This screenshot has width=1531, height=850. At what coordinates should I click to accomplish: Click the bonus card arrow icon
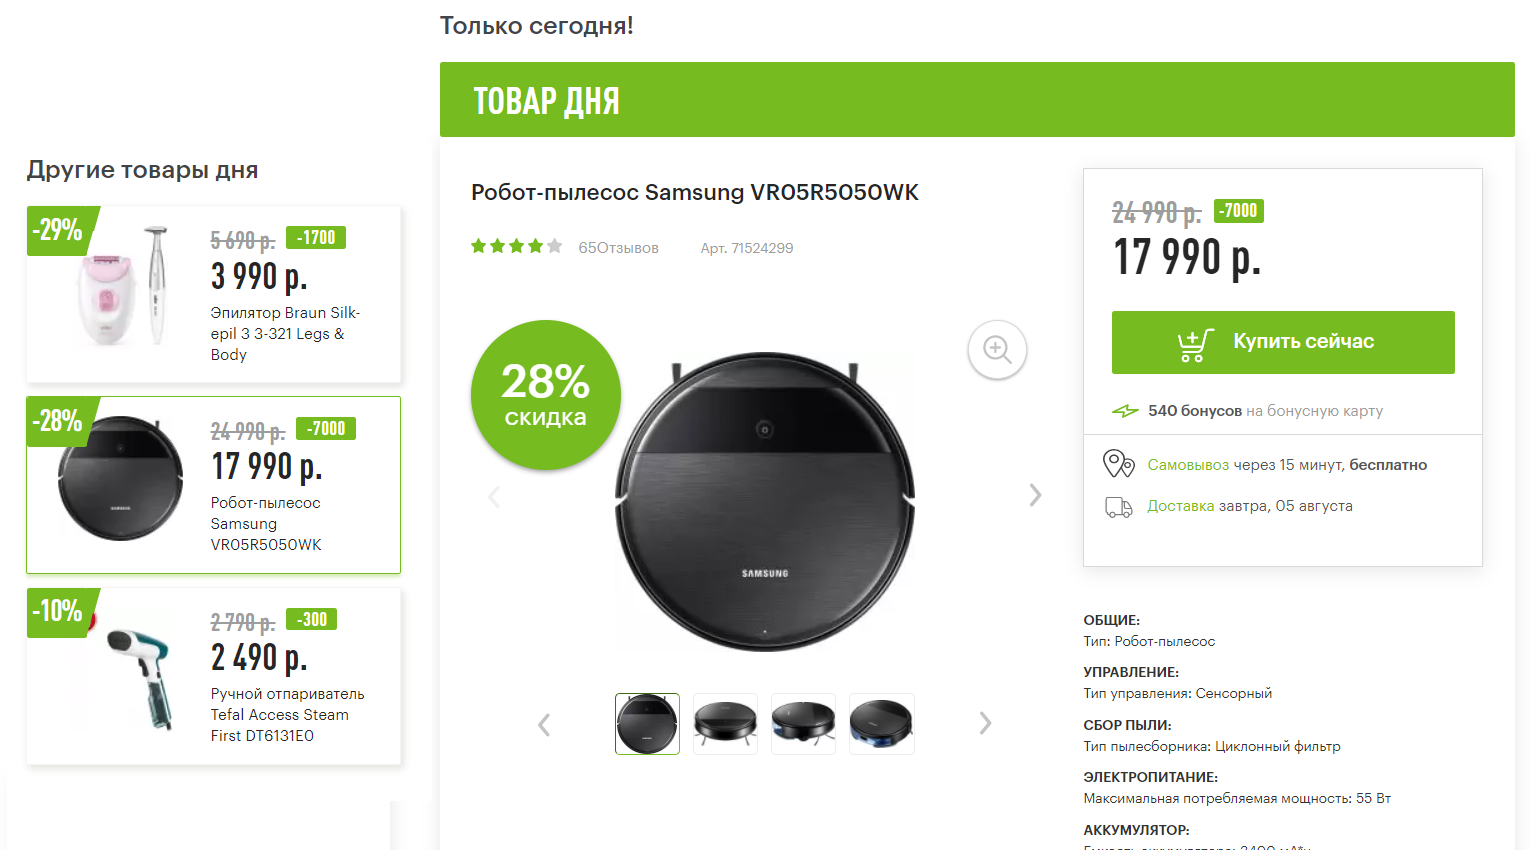coord(1125,411)
